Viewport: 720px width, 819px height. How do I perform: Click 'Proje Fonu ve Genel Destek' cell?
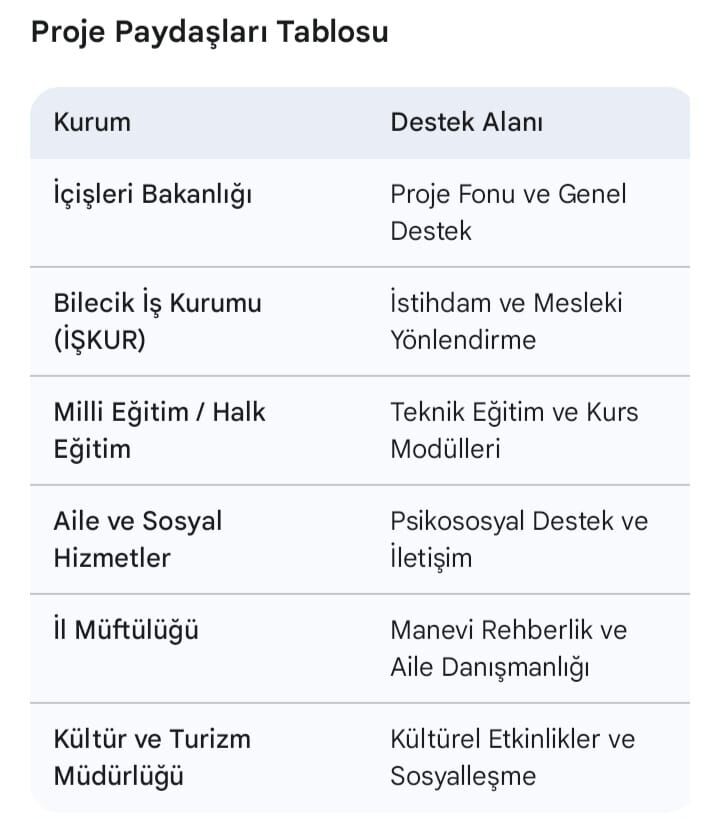(x=508, y=212)
